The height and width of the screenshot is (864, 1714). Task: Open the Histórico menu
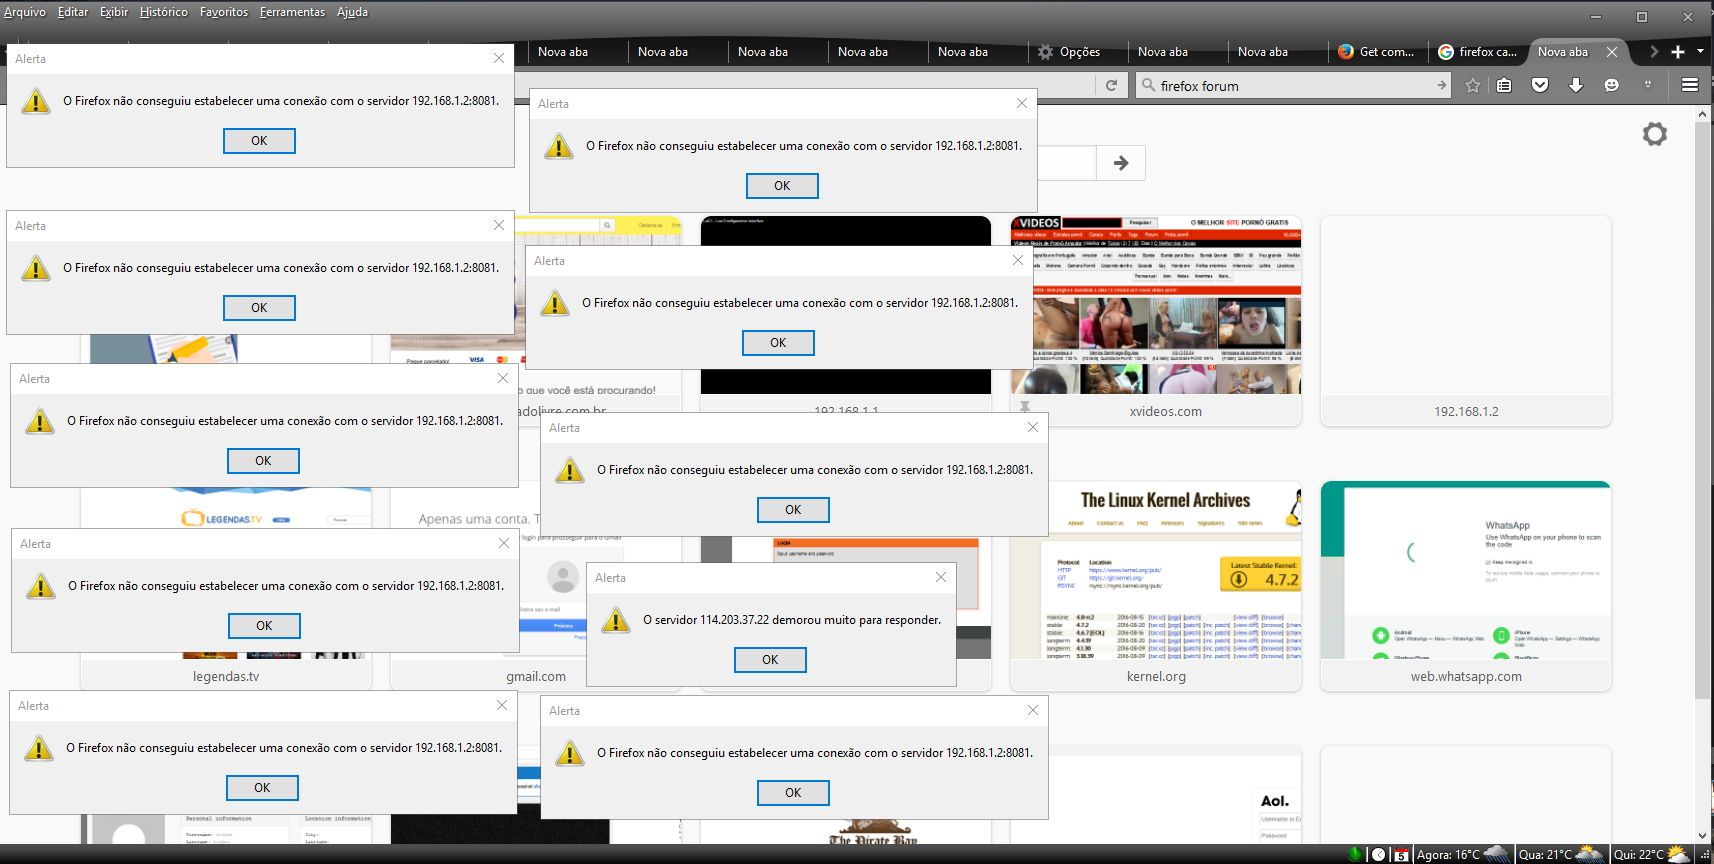coord(164,12)
